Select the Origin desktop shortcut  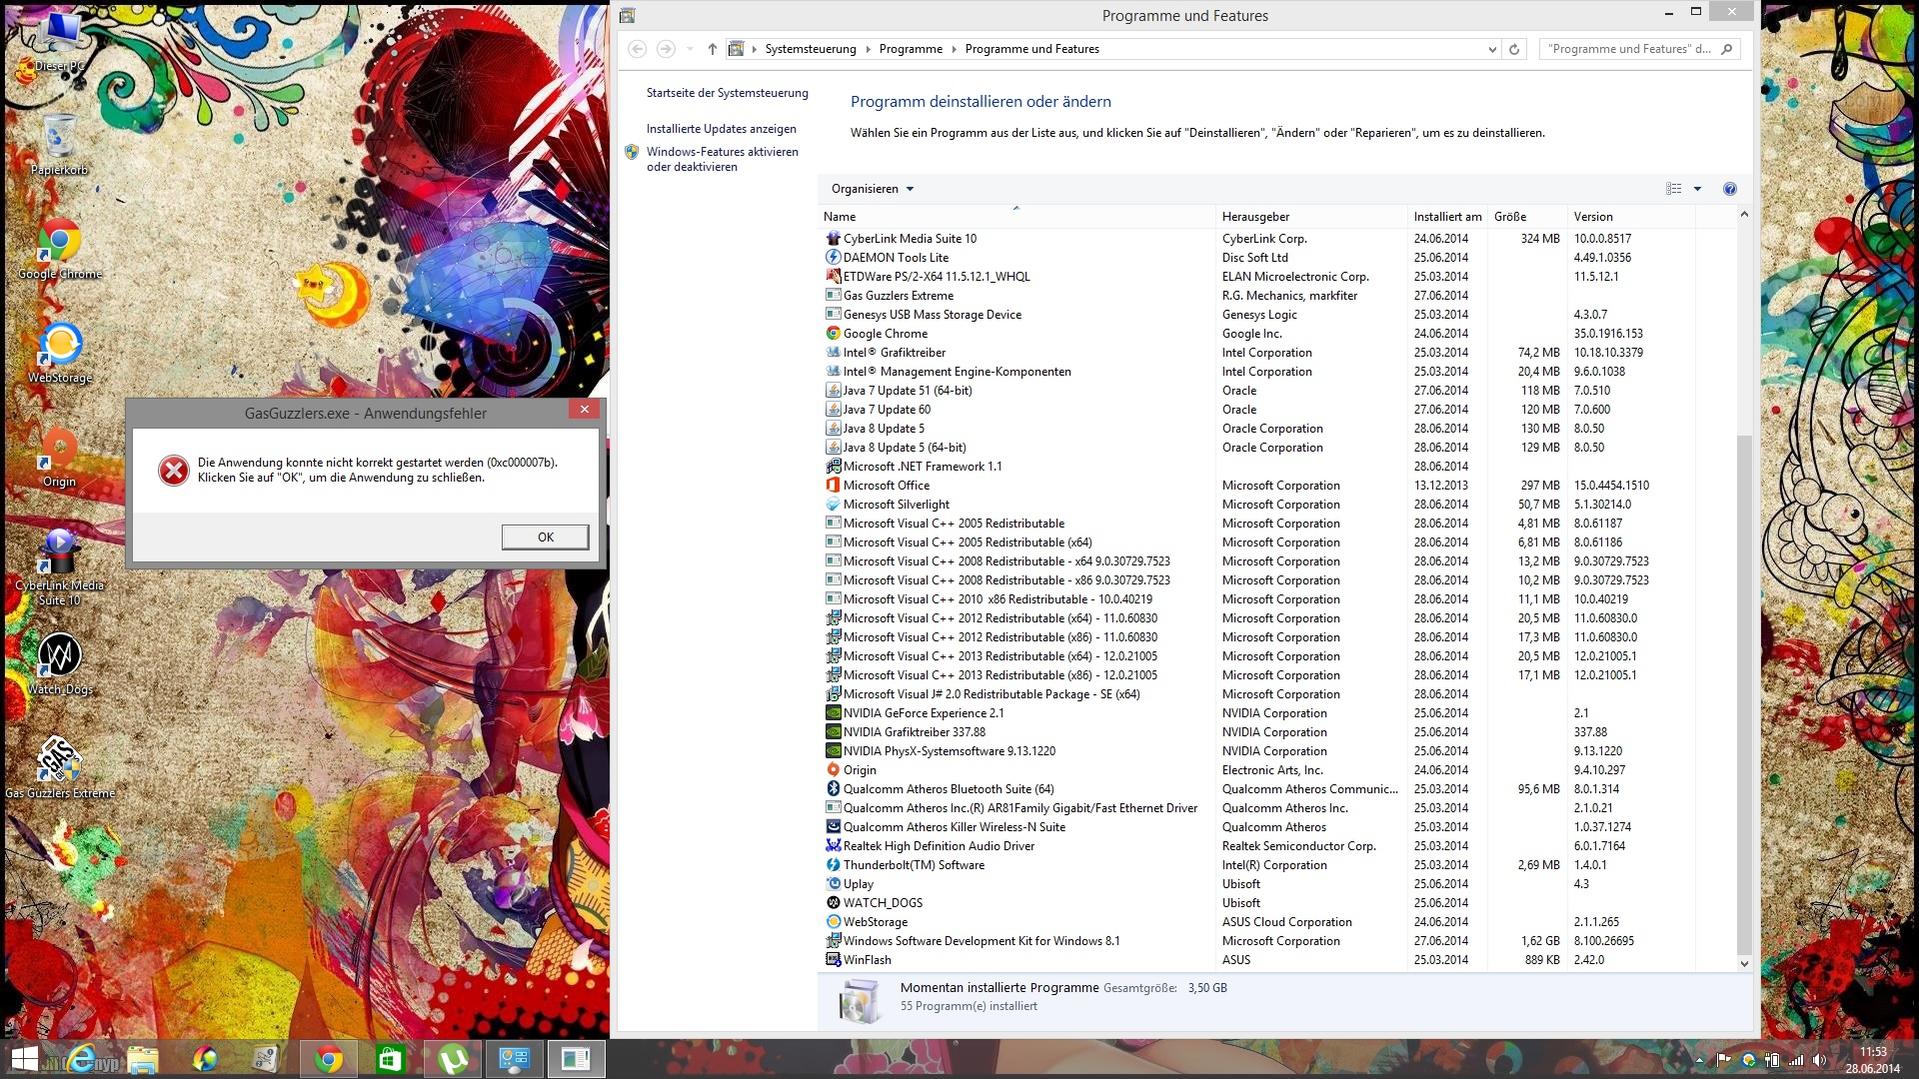pos(59,457)
